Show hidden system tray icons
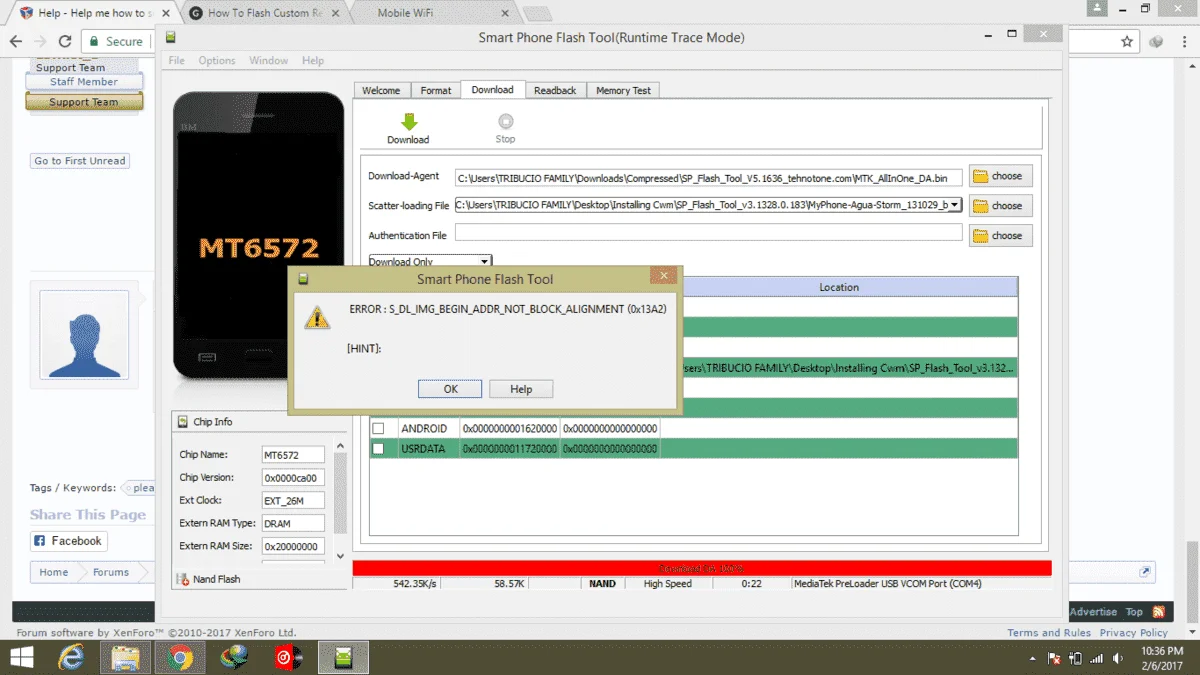 click(x=1033, y=658)
